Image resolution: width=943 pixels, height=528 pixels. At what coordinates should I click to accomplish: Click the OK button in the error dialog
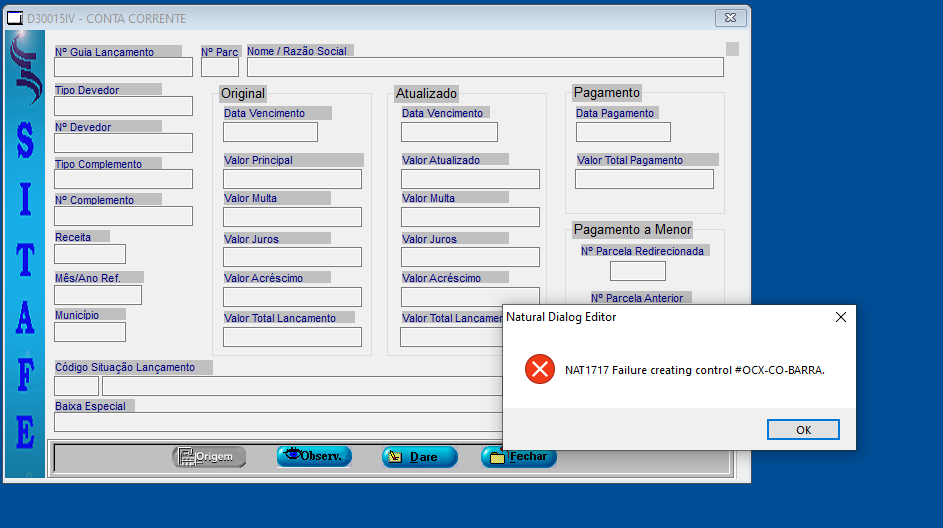(x=803, y=430)
